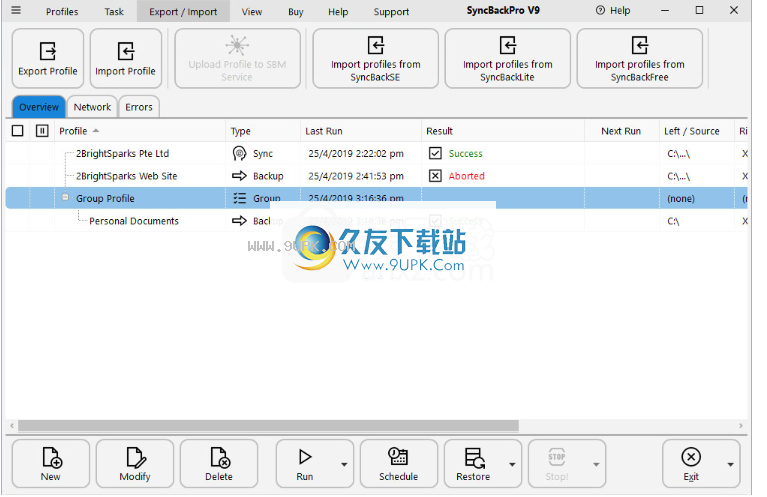Screen dimensions: 767x497
Task: Click the pause column header icon
Action: pos(42,131)
